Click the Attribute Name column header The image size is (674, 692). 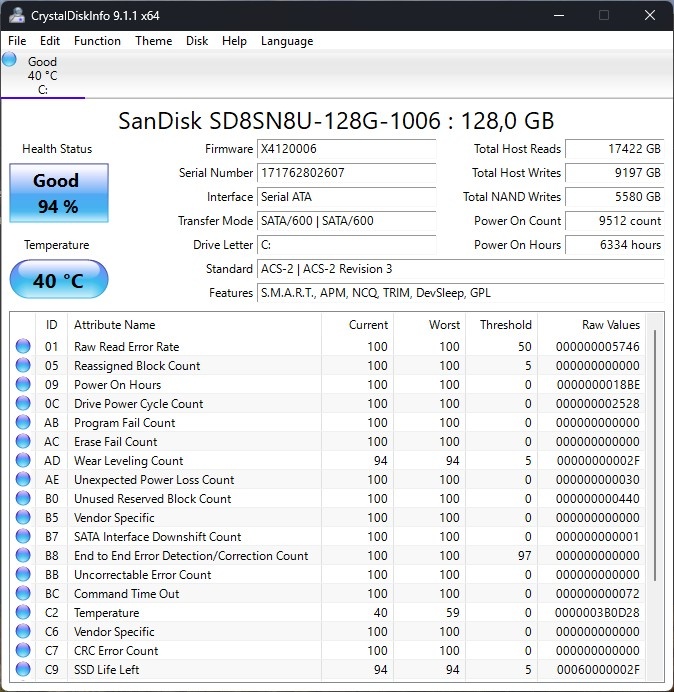pyautogui.click(x=194, y=325)
